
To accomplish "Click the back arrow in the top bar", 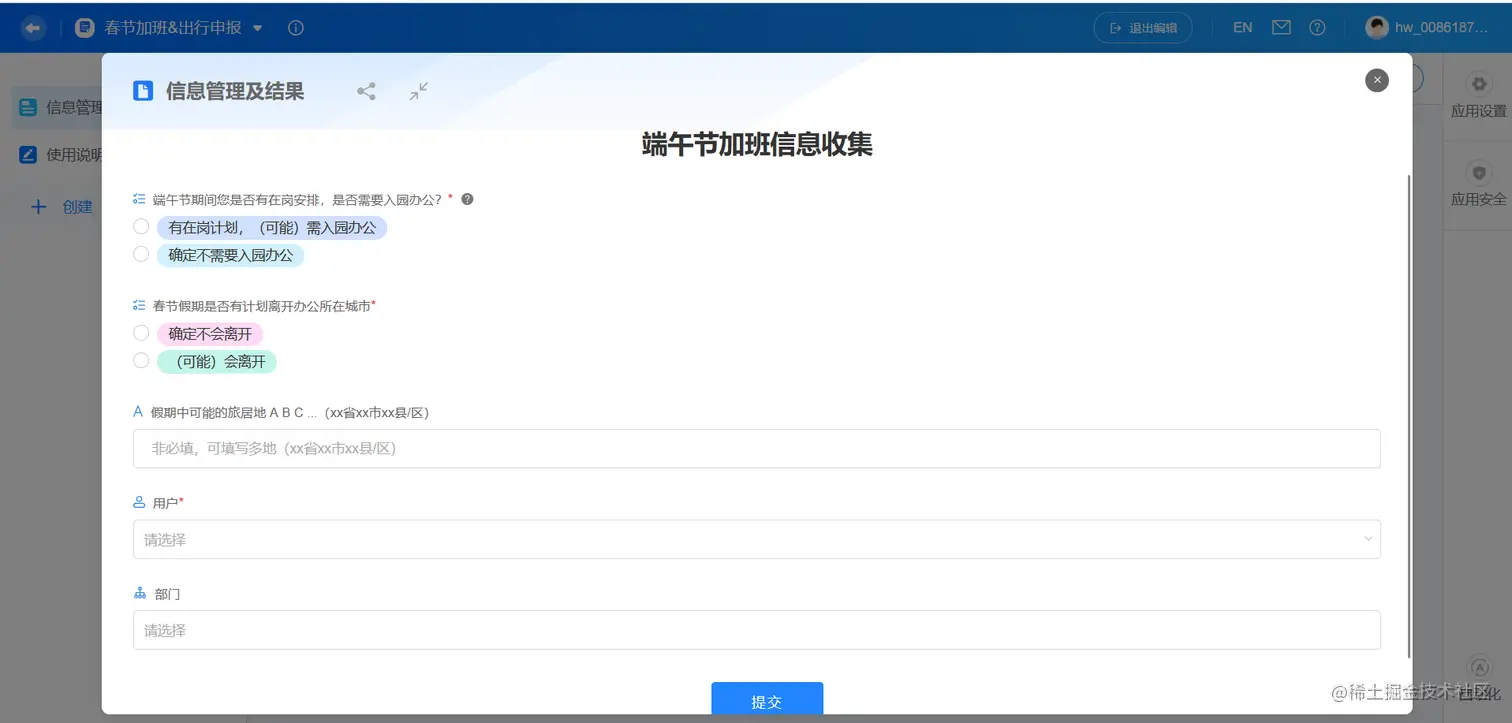I will tap(32, 28).
